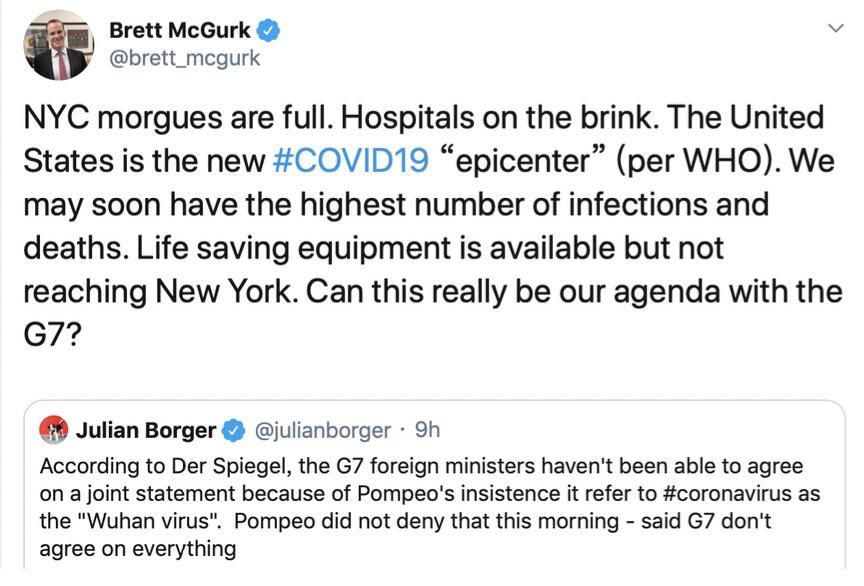Click the Julian Borger name in the quote
Viewport: 864px width, 586px height.
pyautogui.click(x=146, y=431)
